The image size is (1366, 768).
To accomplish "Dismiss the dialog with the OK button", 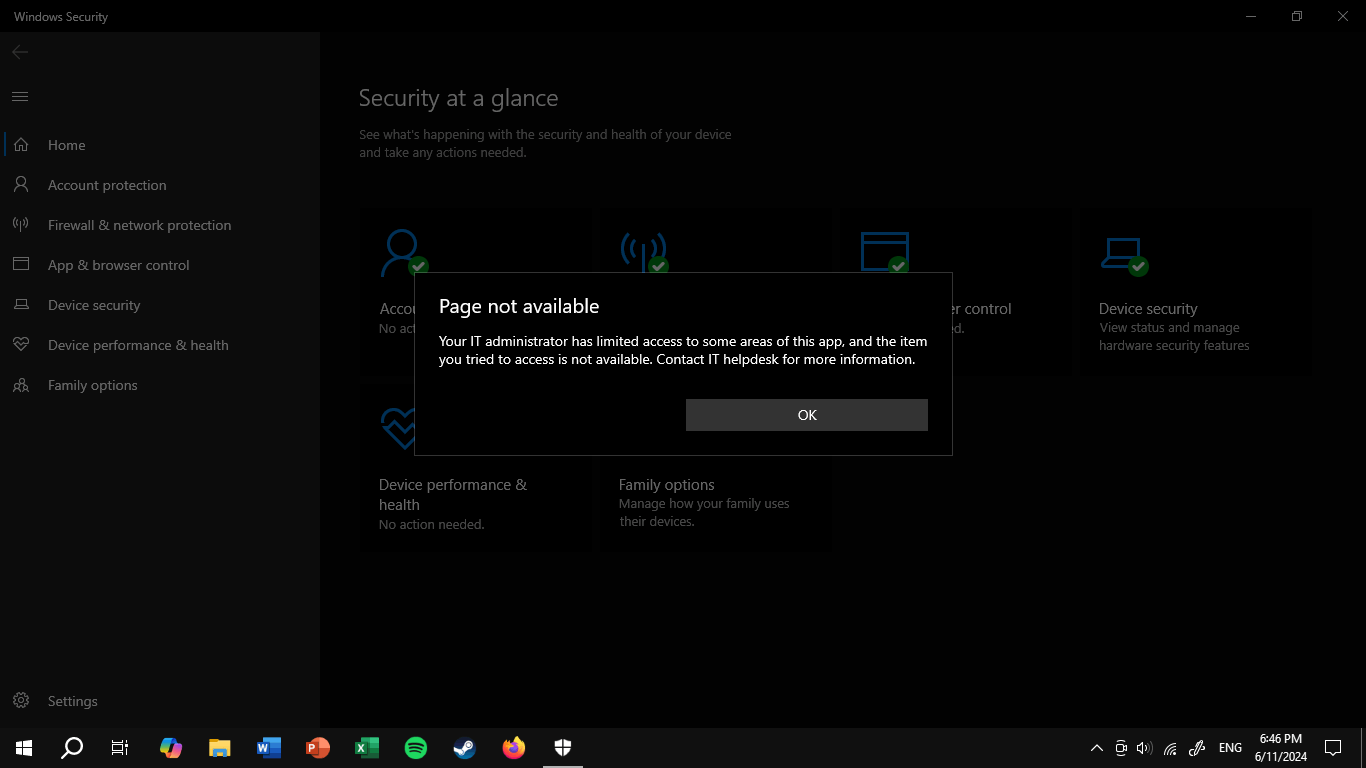I will click(807, 415).
